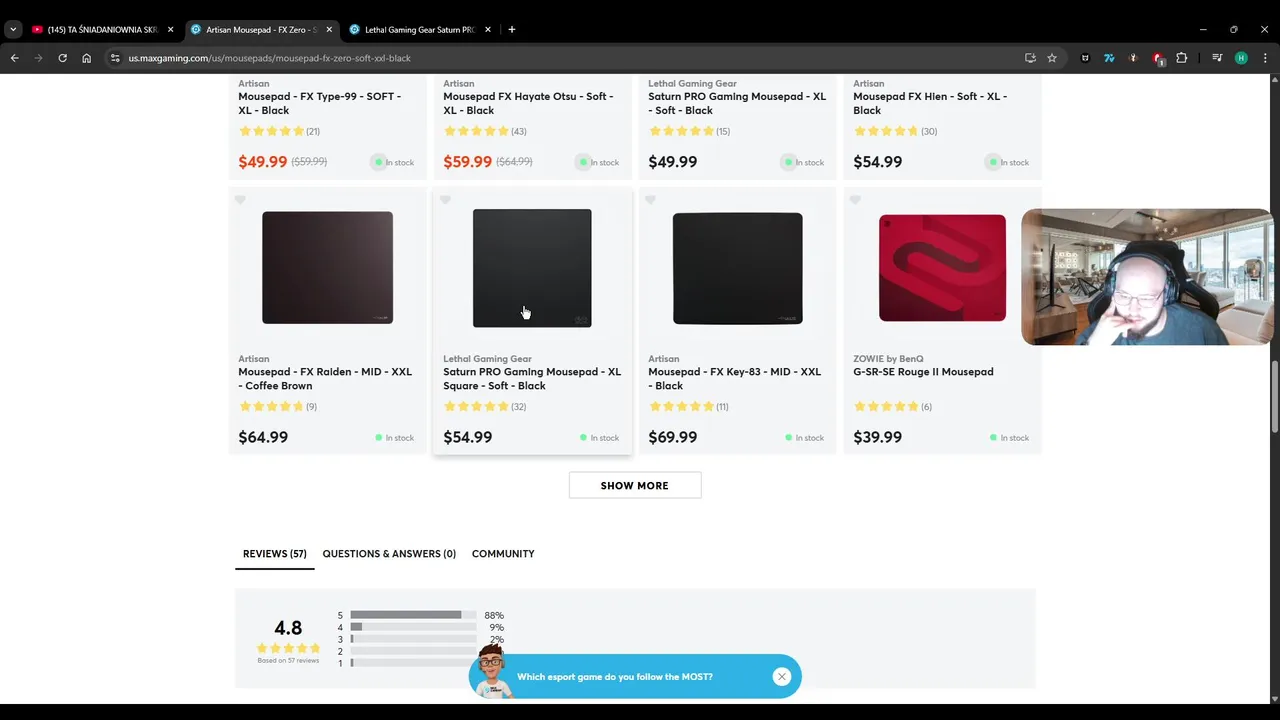Click the FX Type-99 star rating (21)
The image size is (1280, 720).
click(279, 131)
